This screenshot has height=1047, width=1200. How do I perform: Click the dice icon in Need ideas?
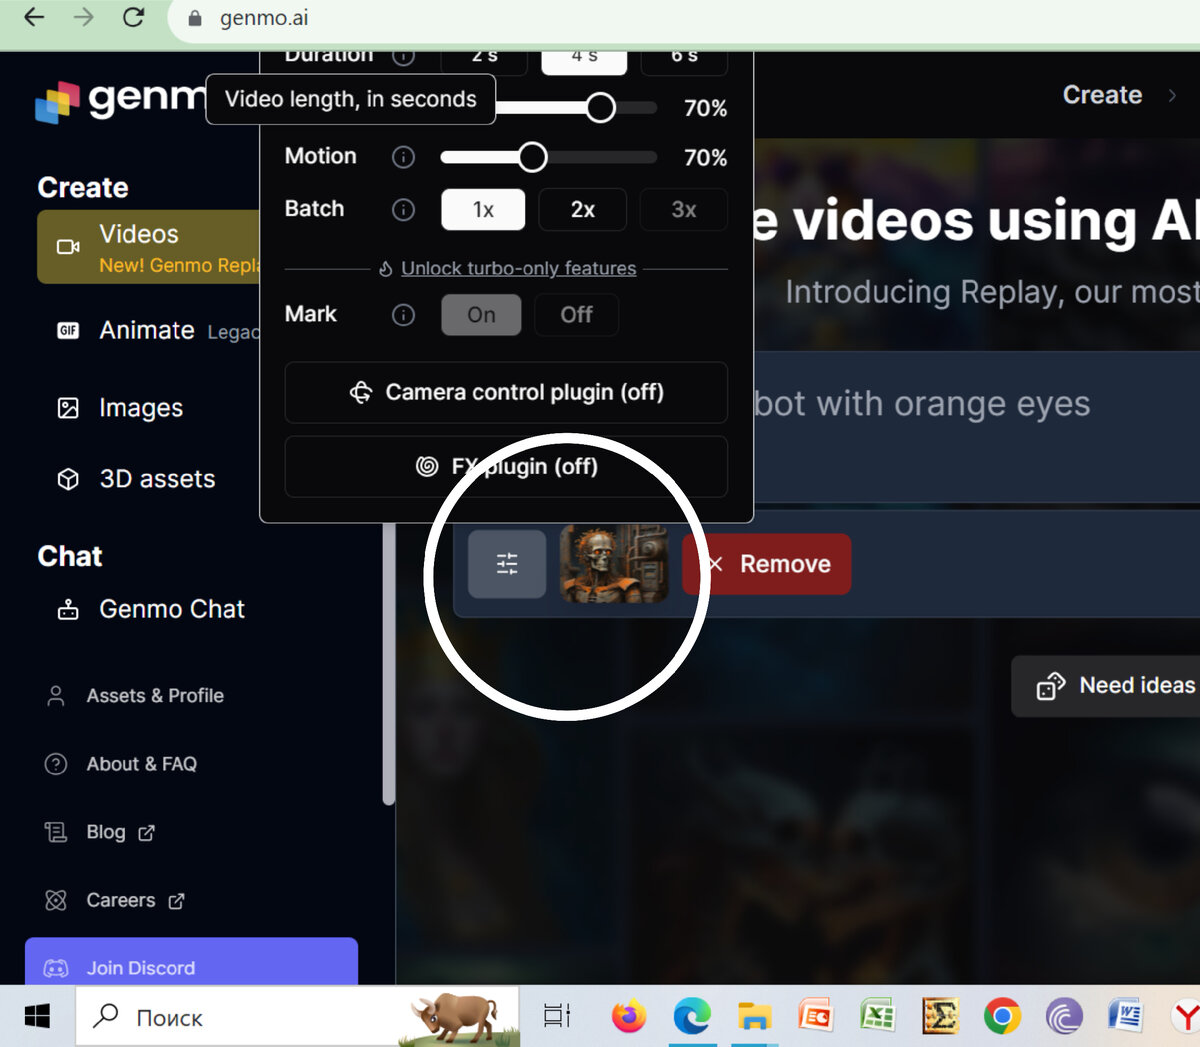[x=1051, y=686]
